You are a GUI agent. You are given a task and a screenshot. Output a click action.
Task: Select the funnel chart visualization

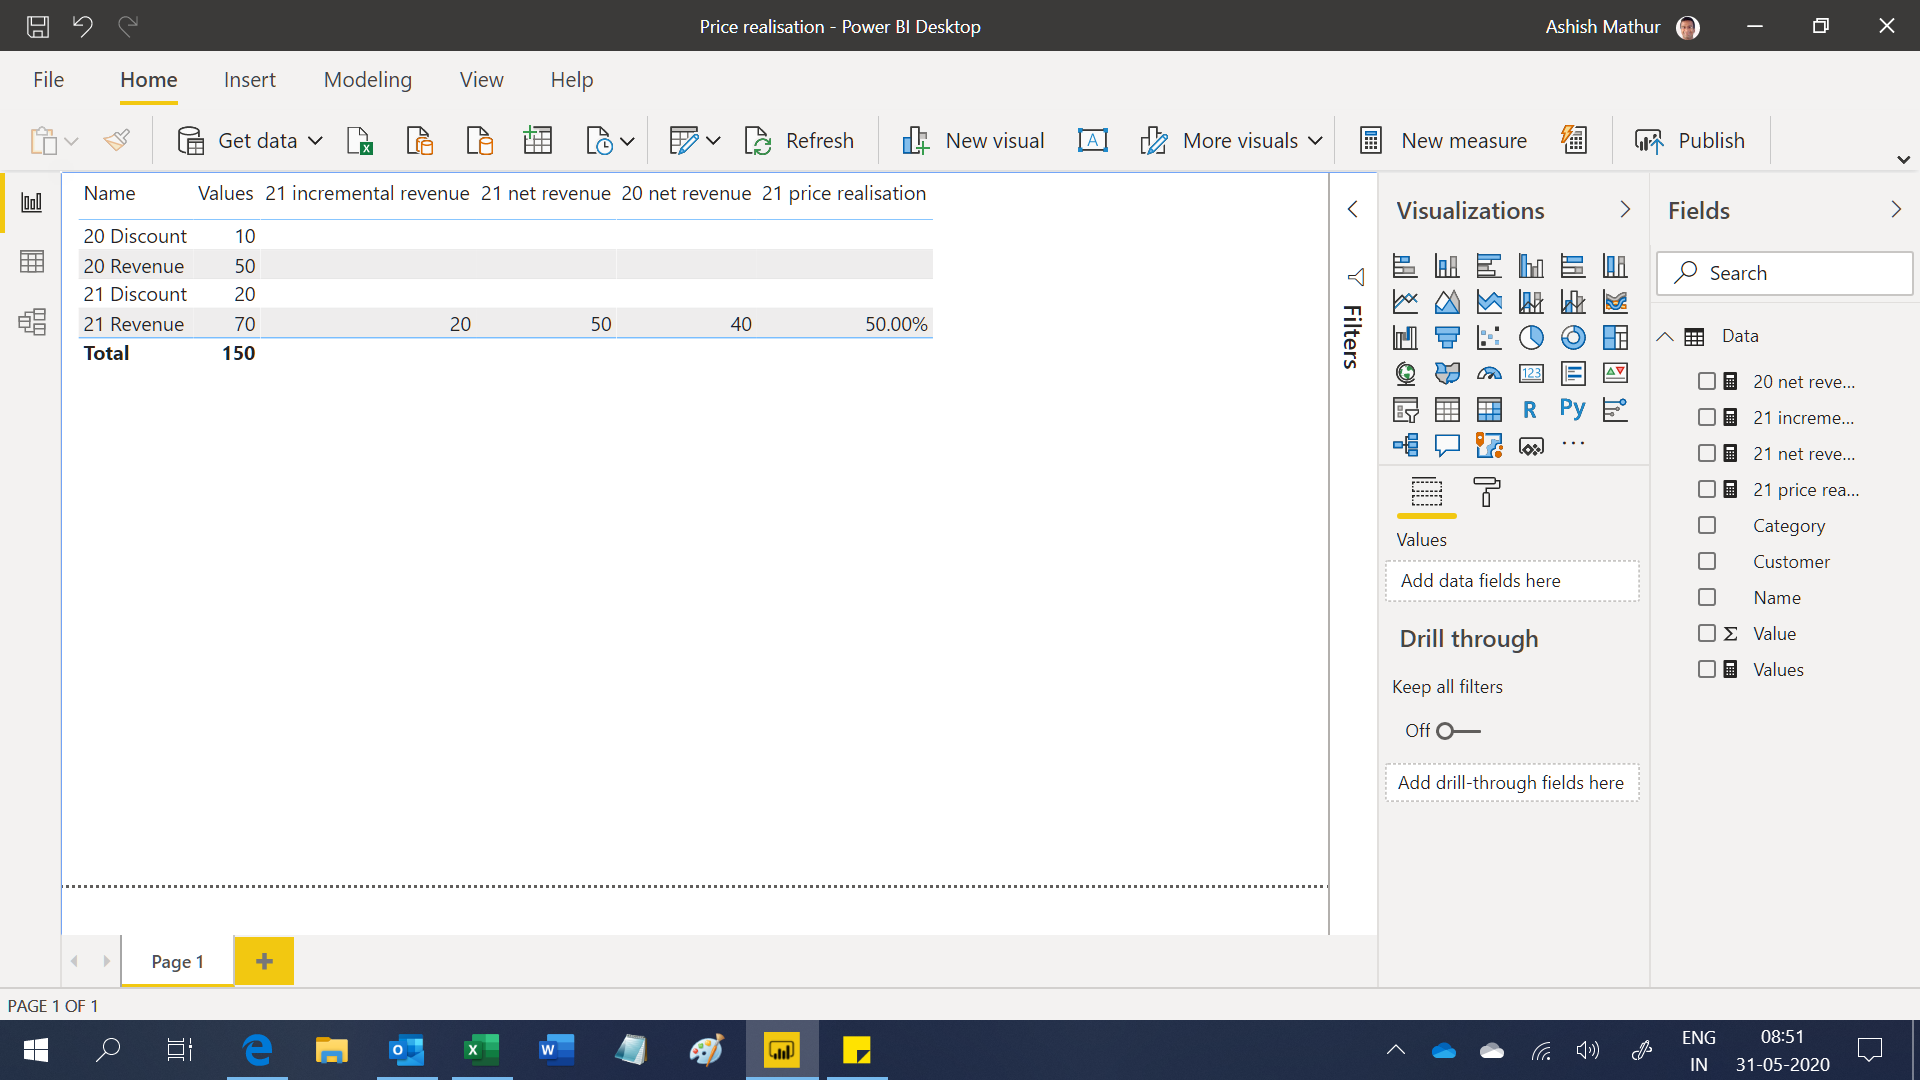click(1447, 338)
